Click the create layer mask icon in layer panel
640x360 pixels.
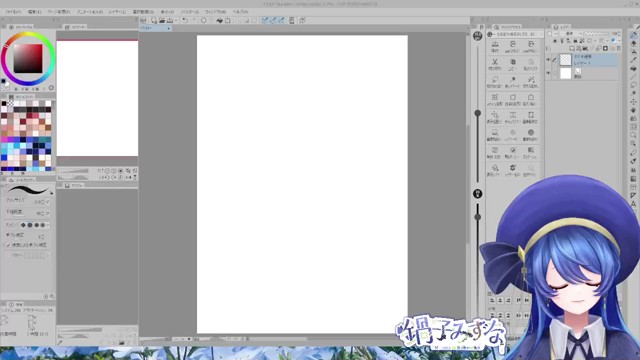click(605, 49)
